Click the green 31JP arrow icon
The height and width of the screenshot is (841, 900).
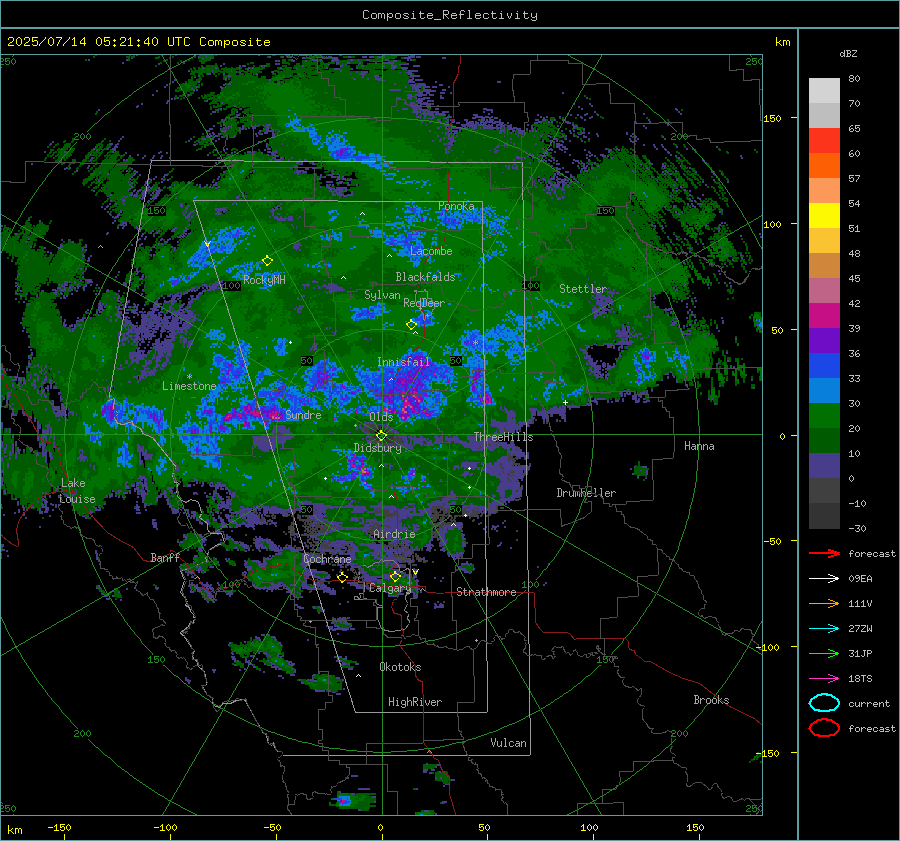pyautogui.click(x=824, y=653)
